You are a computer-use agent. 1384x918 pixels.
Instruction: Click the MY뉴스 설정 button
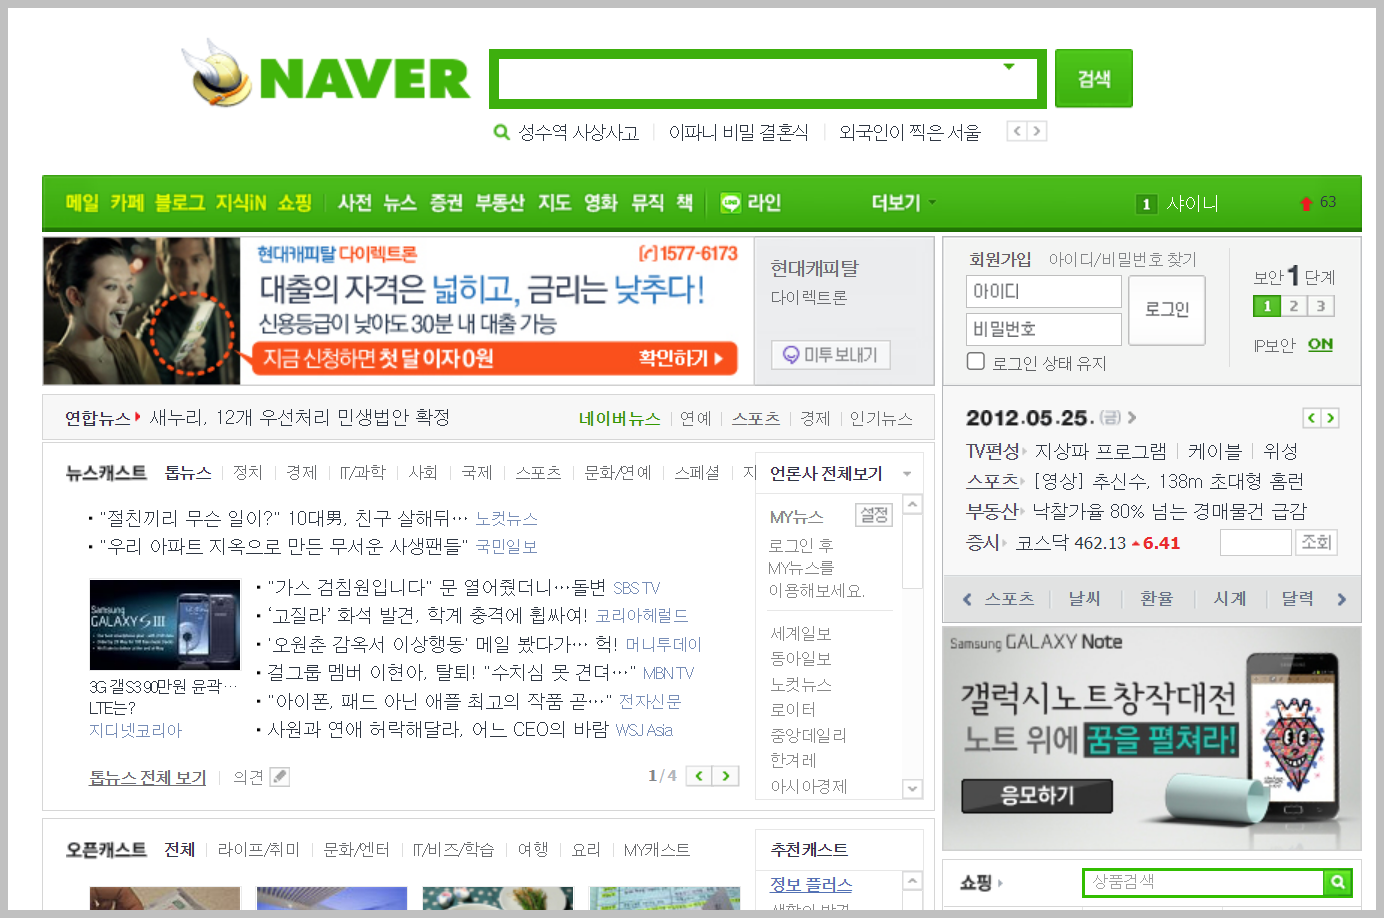pyautogui.click(x=874, y=515)
